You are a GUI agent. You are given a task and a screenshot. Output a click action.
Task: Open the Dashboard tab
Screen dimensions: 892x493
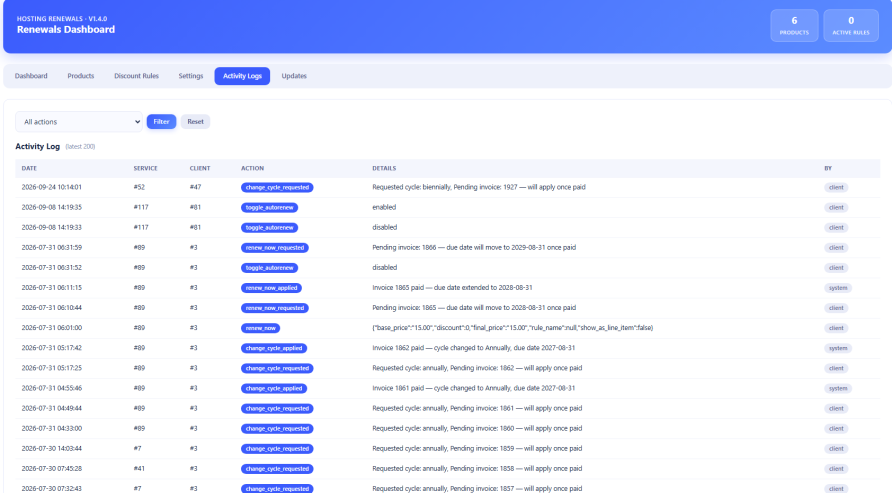point(31,76)
